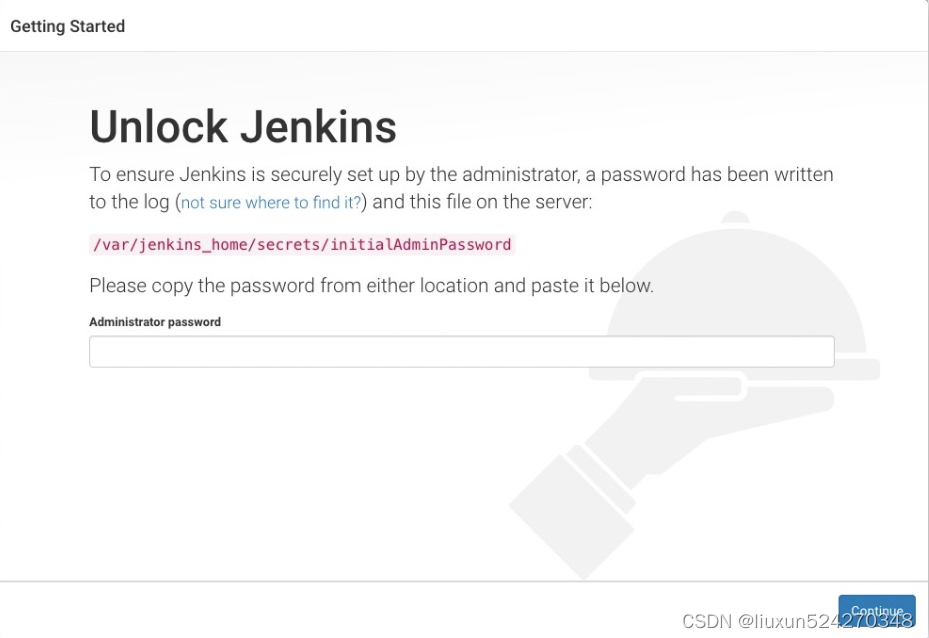929x638 pixels.
Task: Click the 'Getting Started' header text
Action: (x=67, y=26)
